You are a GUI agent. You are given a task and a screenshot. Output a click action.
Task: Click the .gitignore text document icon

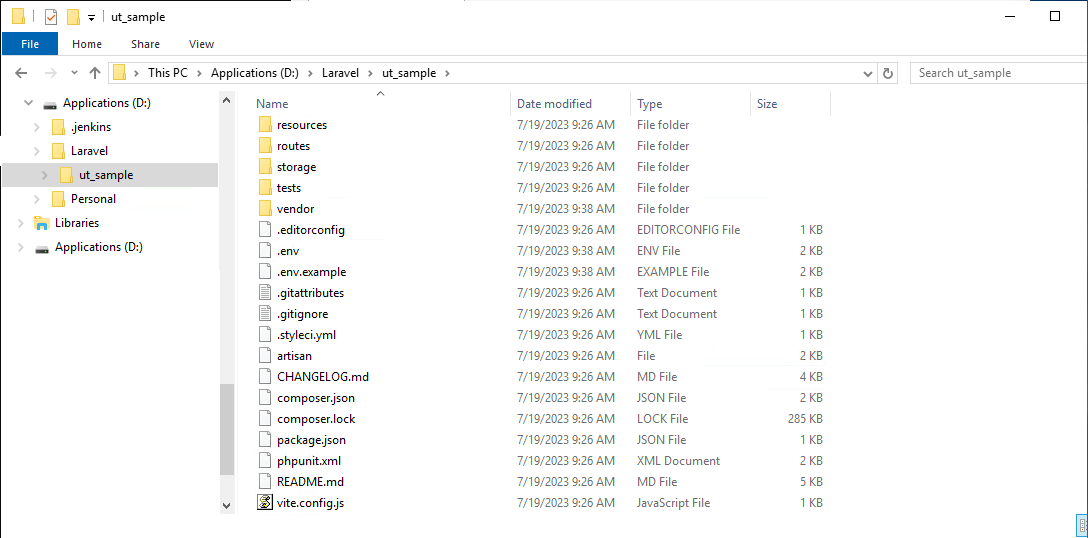[x=264, y=313]
